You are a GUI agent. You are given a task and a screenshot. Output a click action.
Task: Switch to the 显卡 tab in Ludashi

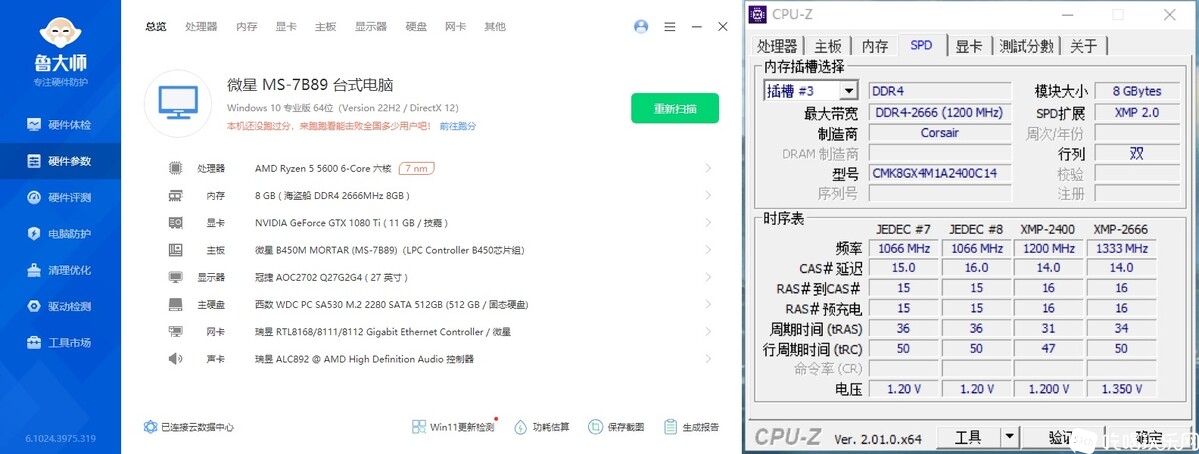pyautogui.click(x=286, y=27)
